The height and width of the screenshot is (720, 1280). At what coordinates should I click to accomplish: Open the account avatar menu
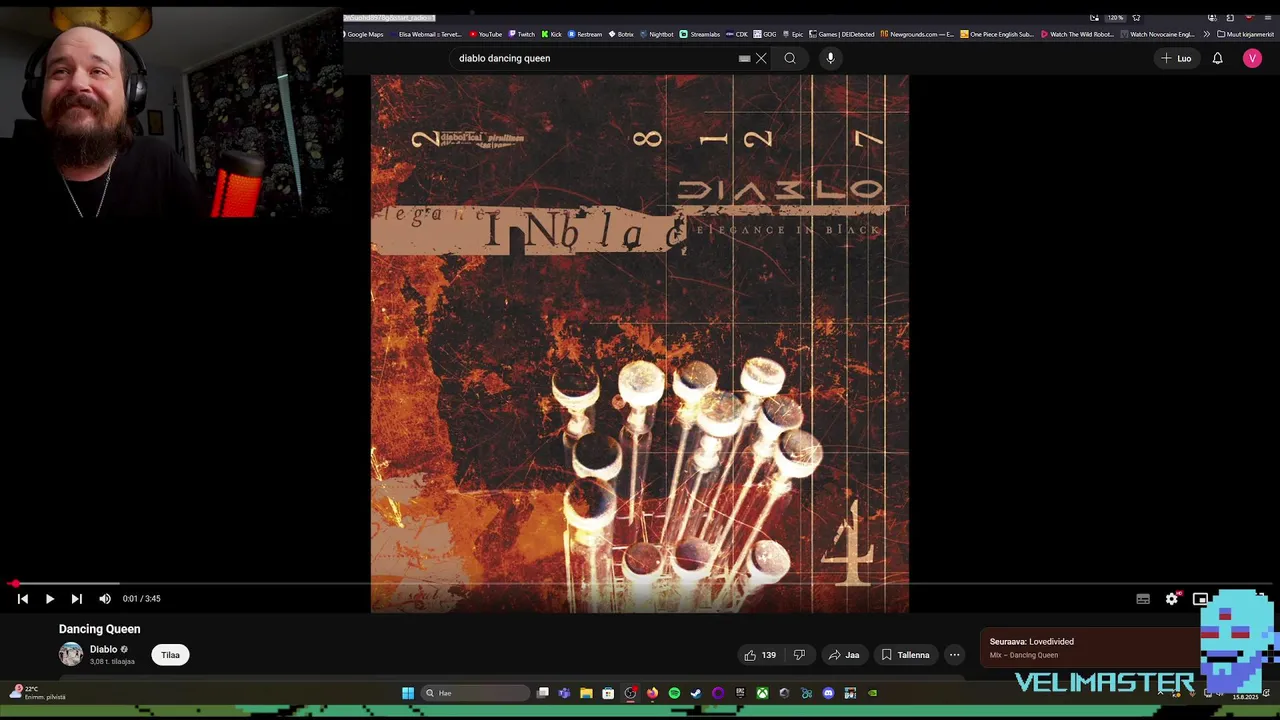tap(1252, 58)
